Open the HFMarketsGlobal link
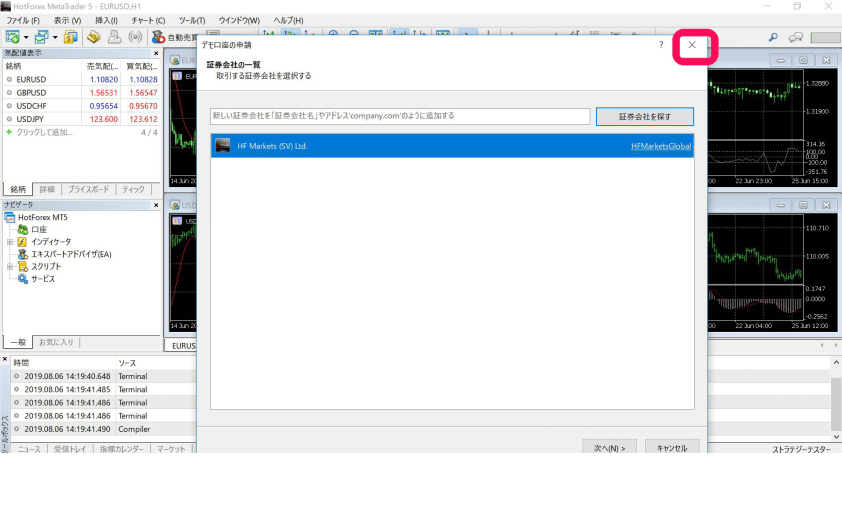Screen dimensions: 842x515 coord(660,146)
